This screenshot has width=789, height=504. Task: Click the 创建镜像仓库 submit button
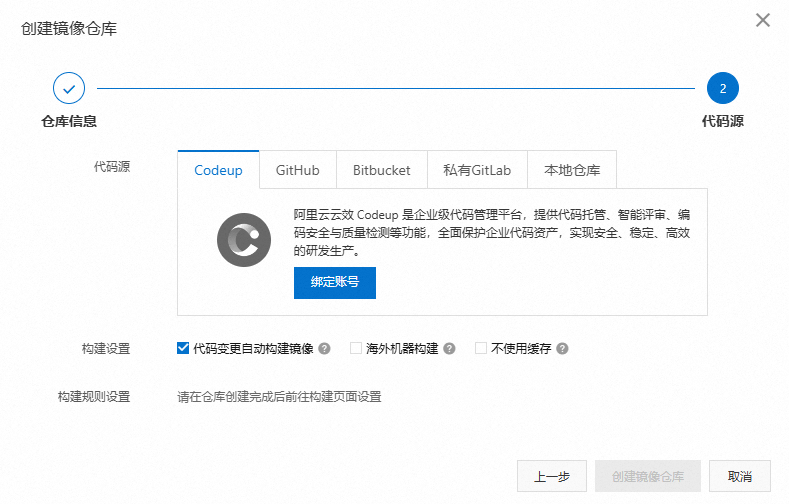pos(648,476)
